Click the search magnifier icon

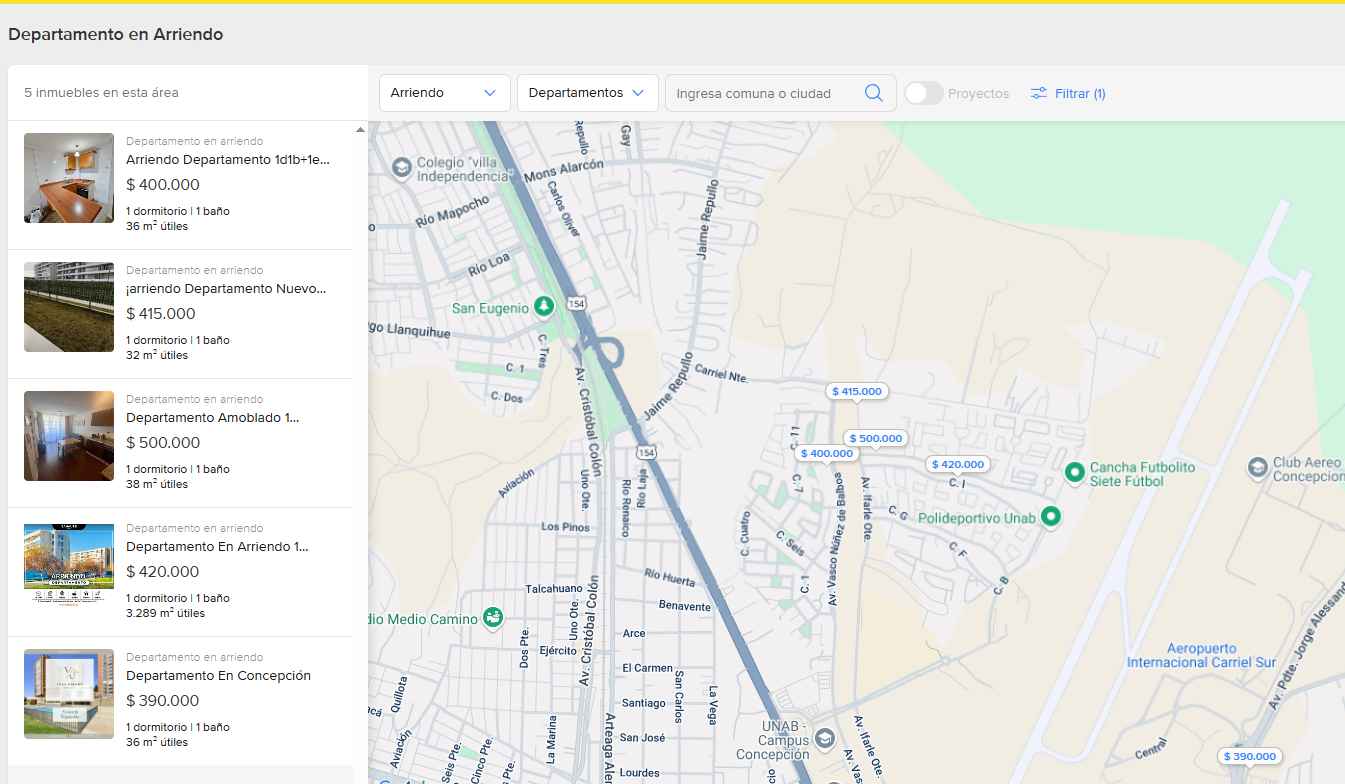coord(873,93)
